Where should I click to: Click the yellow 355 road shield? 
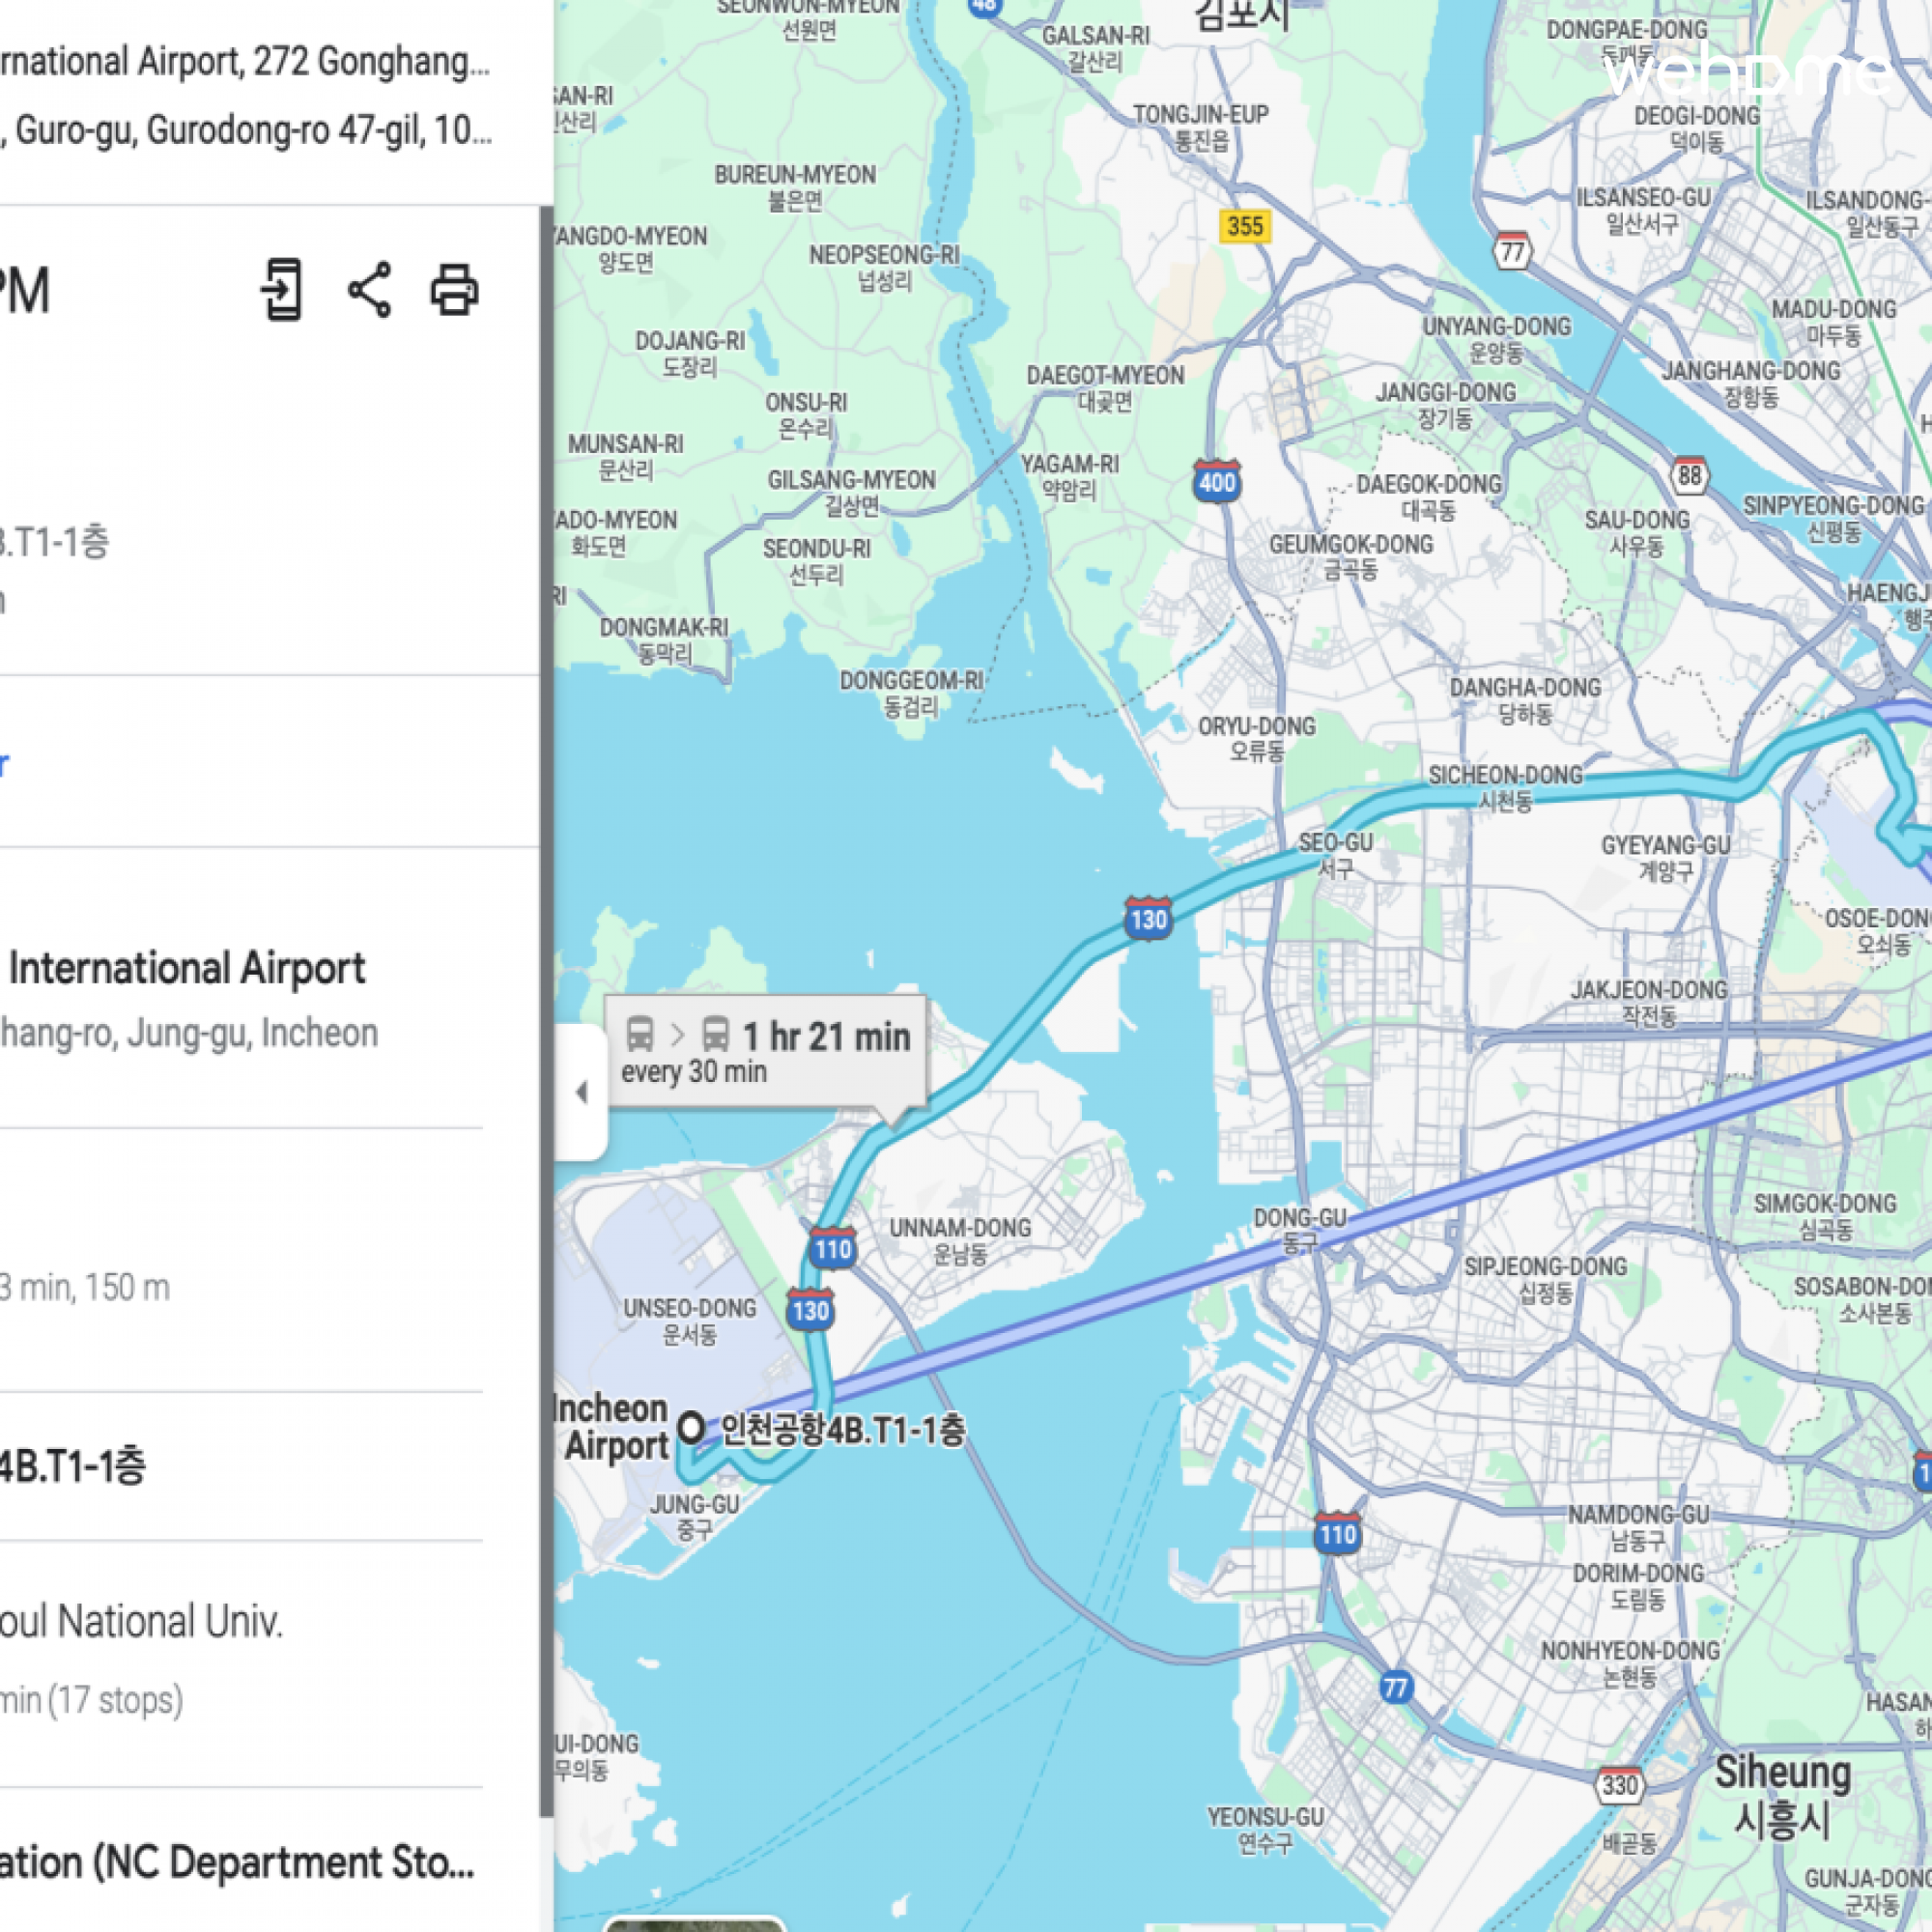pos(1244,226)
